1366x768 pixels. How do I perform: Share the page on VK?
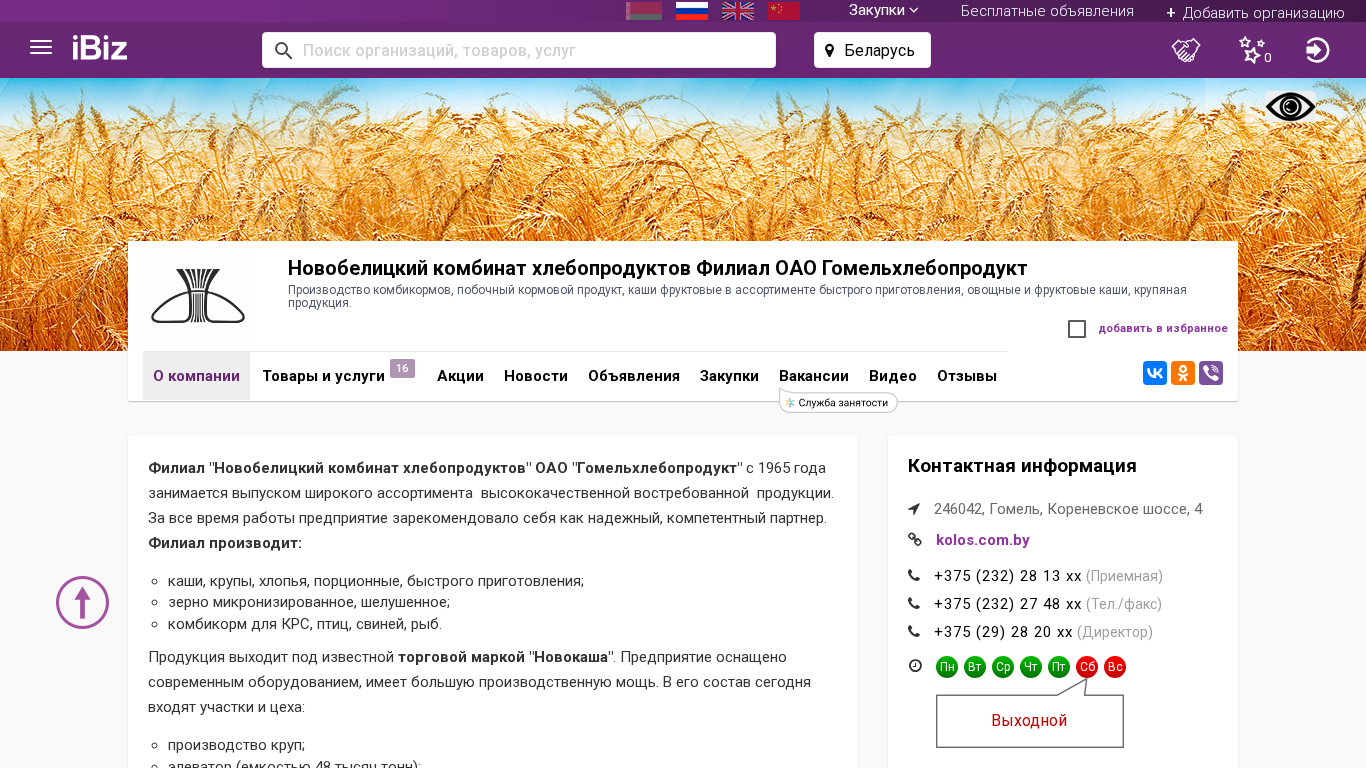(1155, 373)
